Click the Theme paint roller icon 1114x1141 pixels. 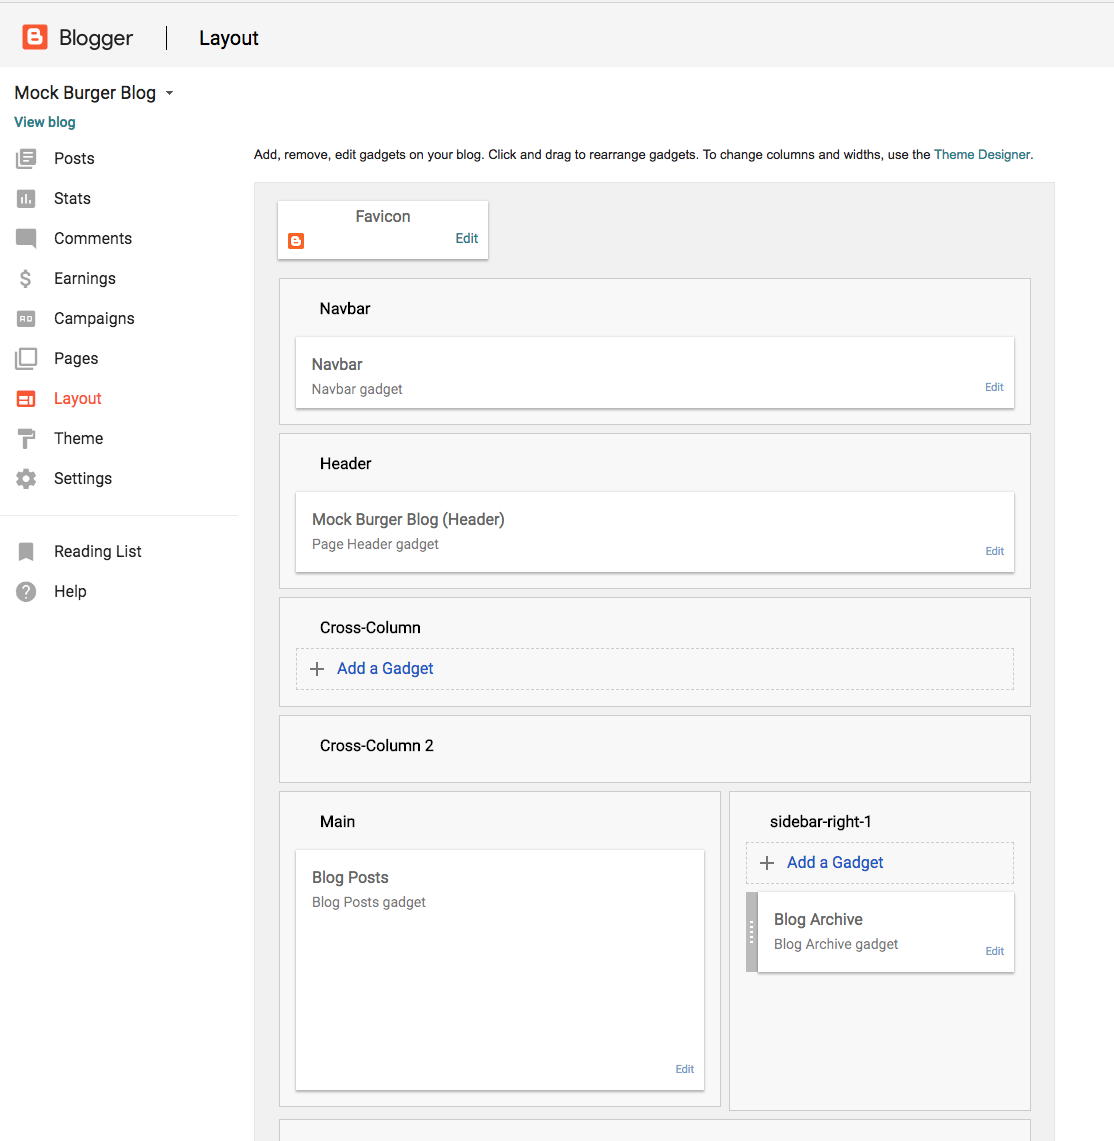27,438
